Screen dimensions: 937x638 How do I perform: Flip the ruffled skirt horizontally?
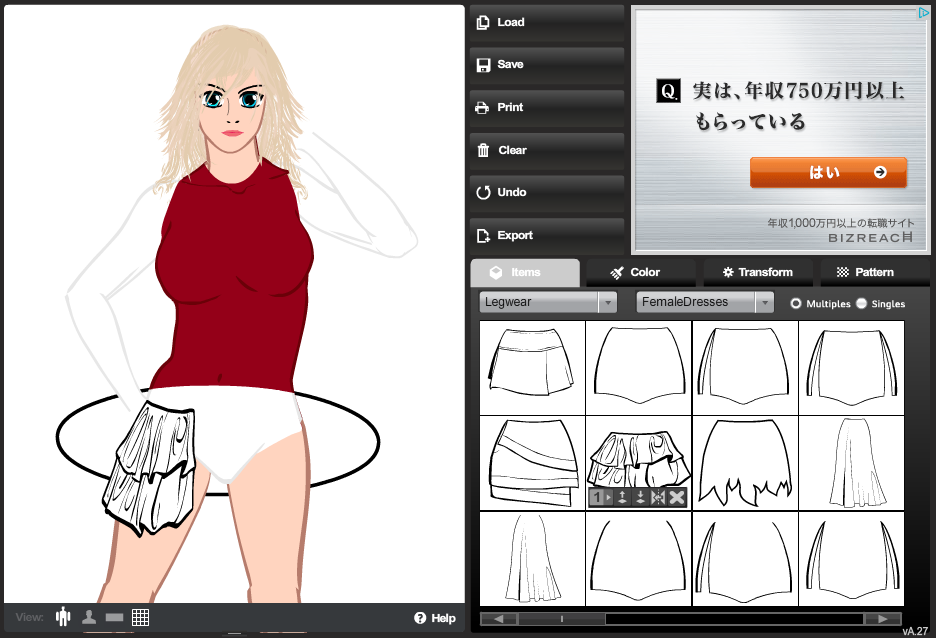658,498
